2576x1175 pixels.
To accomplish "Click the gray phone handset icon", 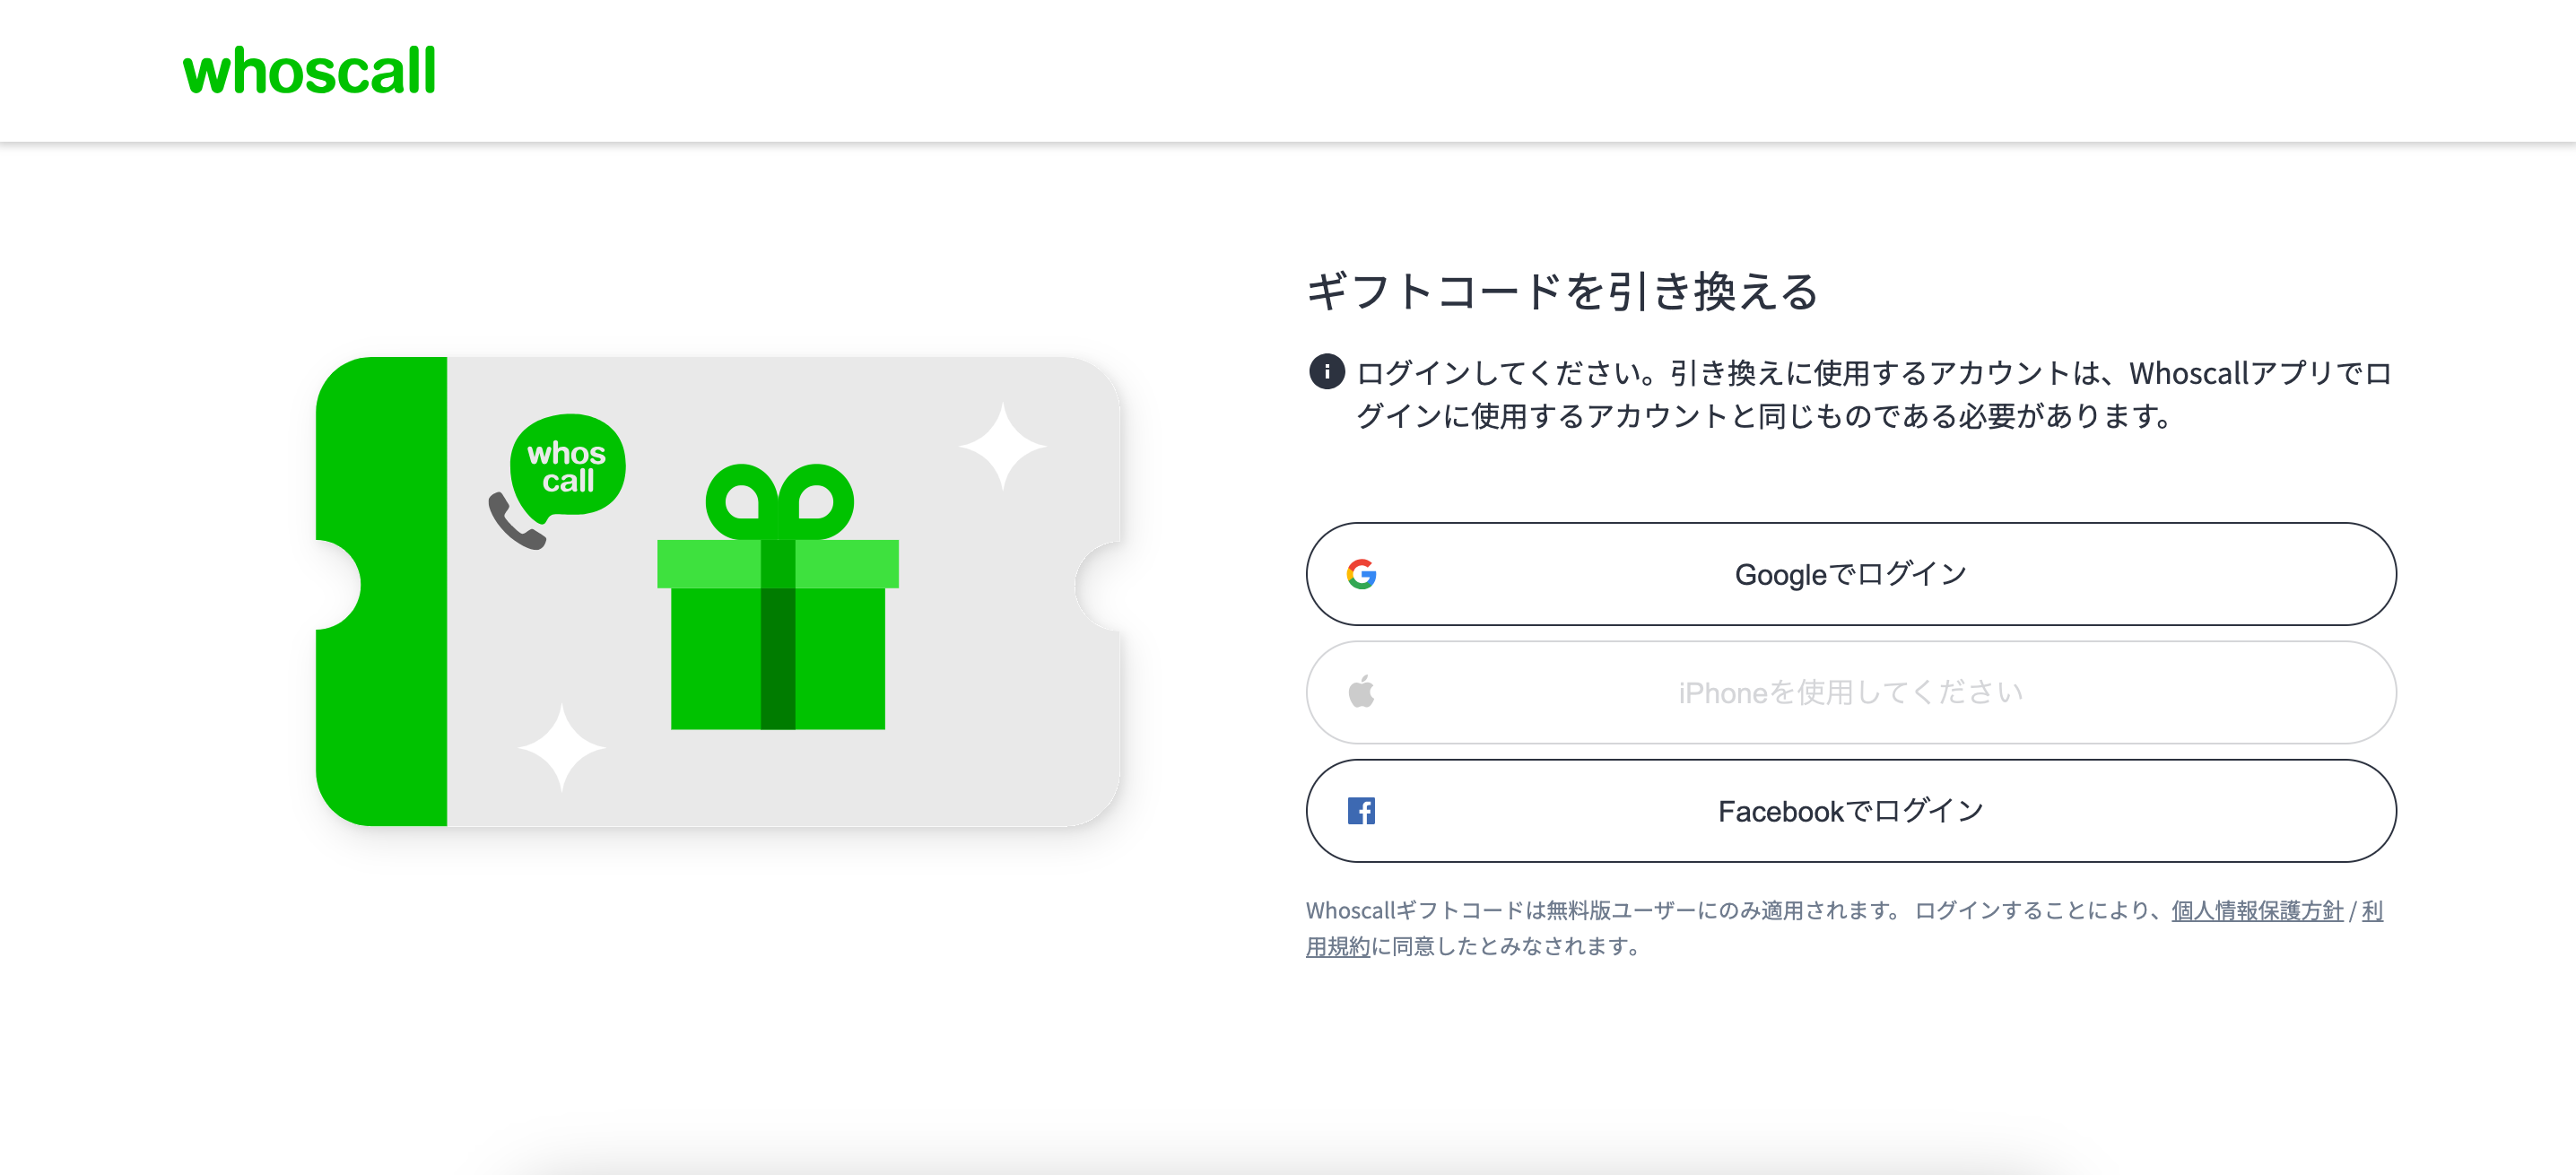I will (x=514, y=521).
